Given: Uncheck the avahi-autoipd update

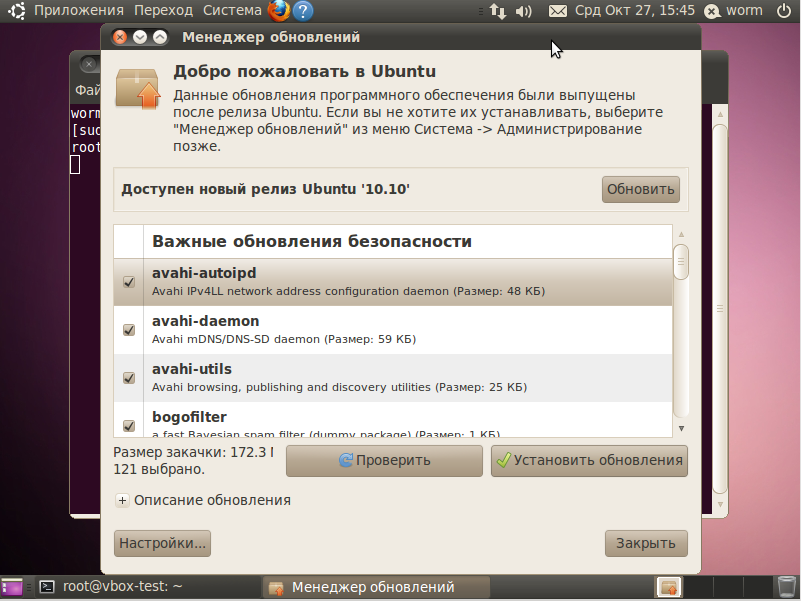Looking at the screenshot, I should pyautogui.click(x=129, y=282).
